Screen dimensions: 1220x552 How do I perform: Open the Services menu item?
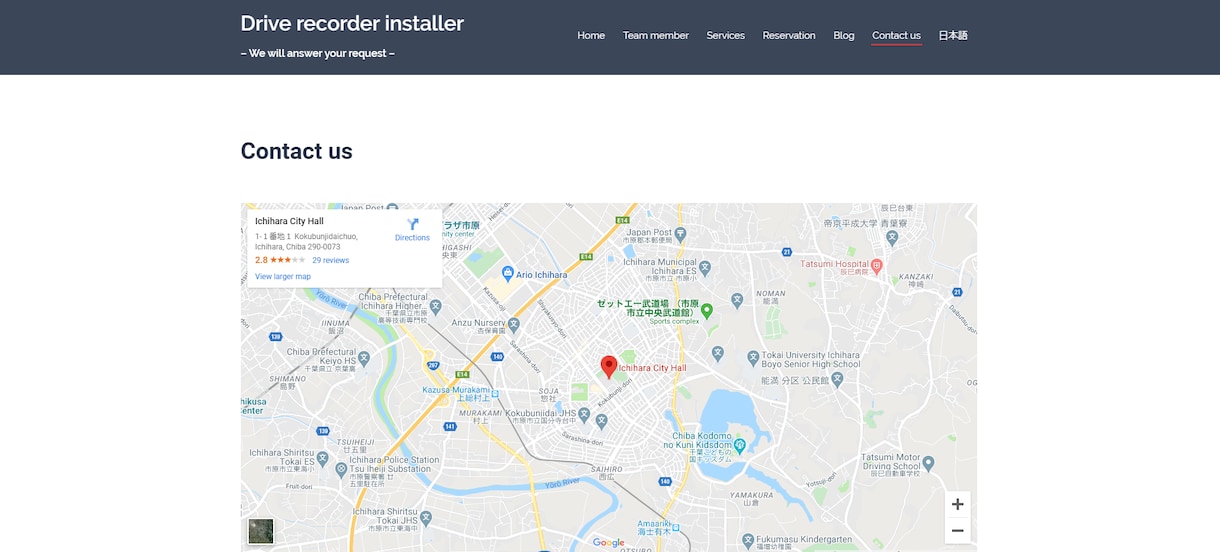[725, 35]
